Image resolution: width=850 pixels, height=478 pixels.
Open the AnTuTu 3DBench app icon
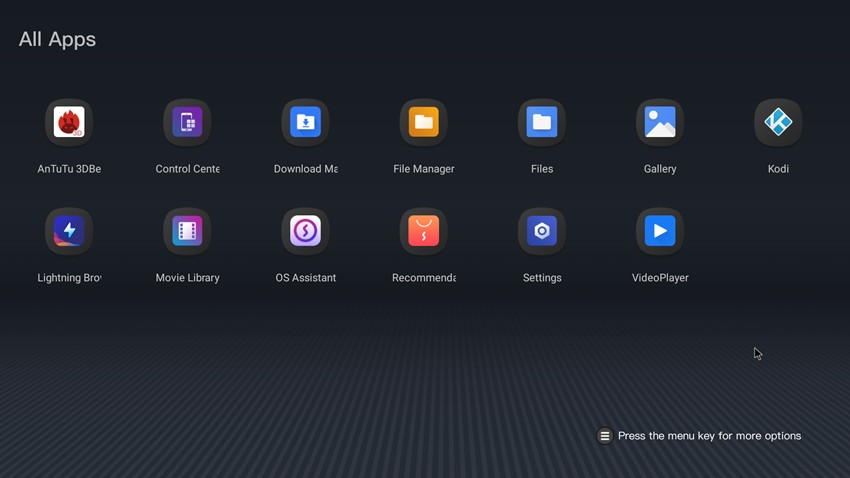[x=69, y=123]
